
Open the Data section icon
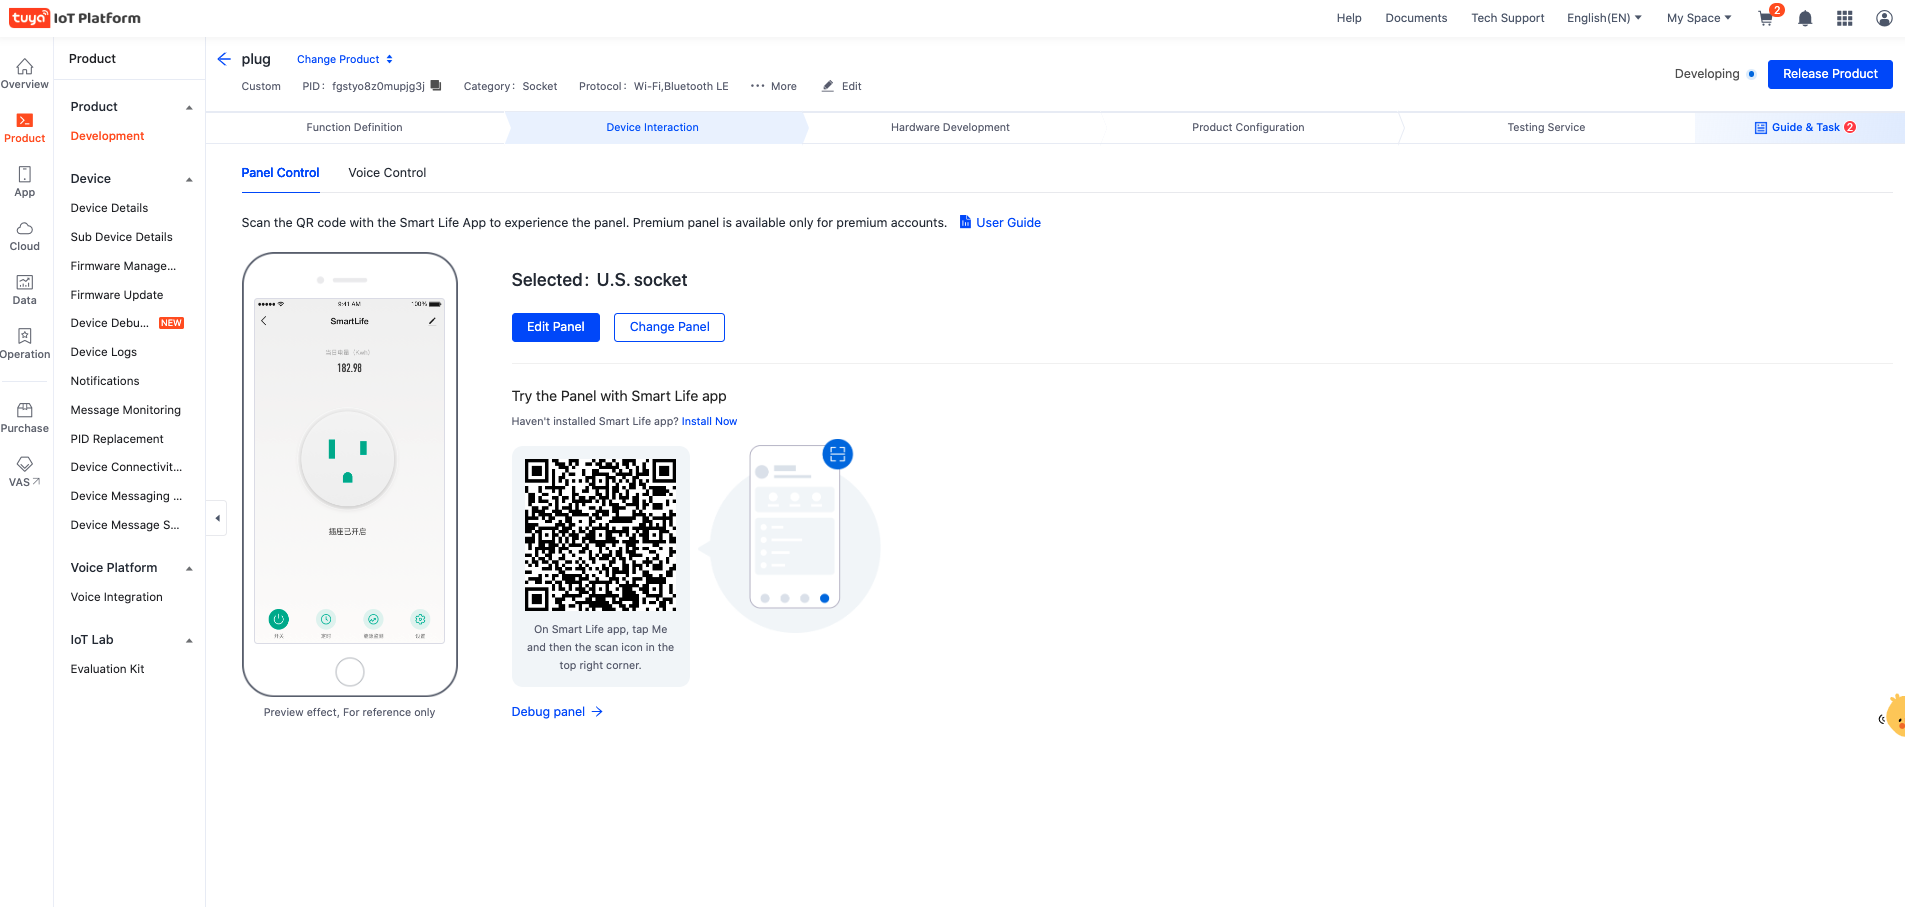[x=25, y=290]
